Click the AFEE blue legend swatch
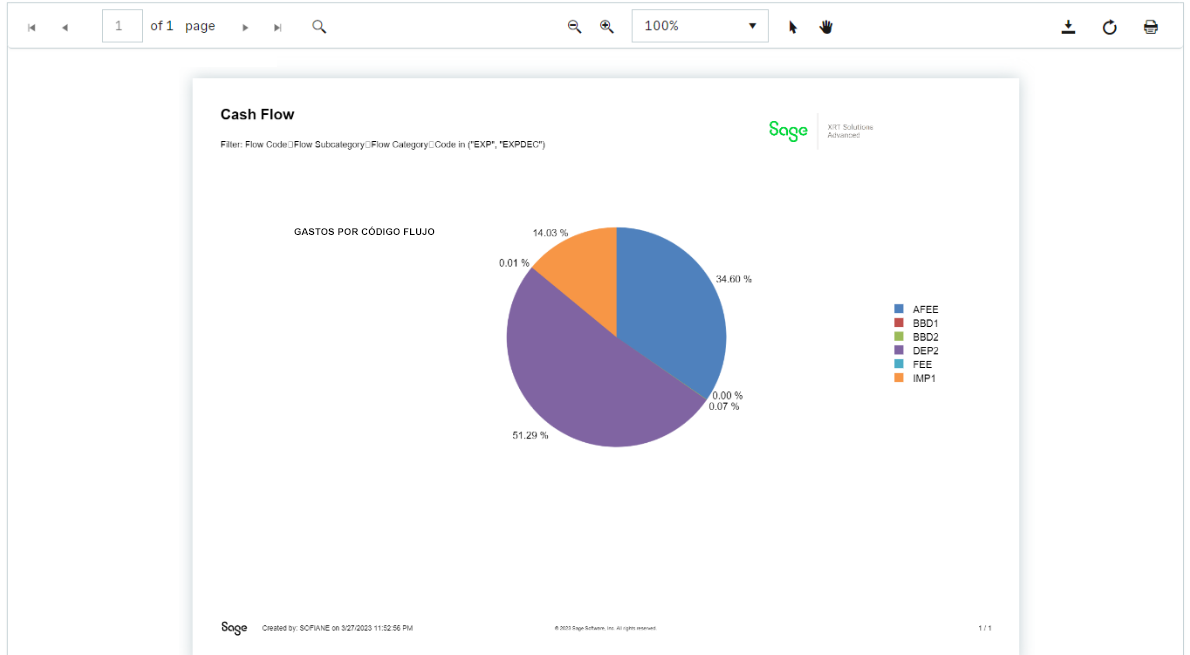The image size is (1190, 655). tap(899, 310)
